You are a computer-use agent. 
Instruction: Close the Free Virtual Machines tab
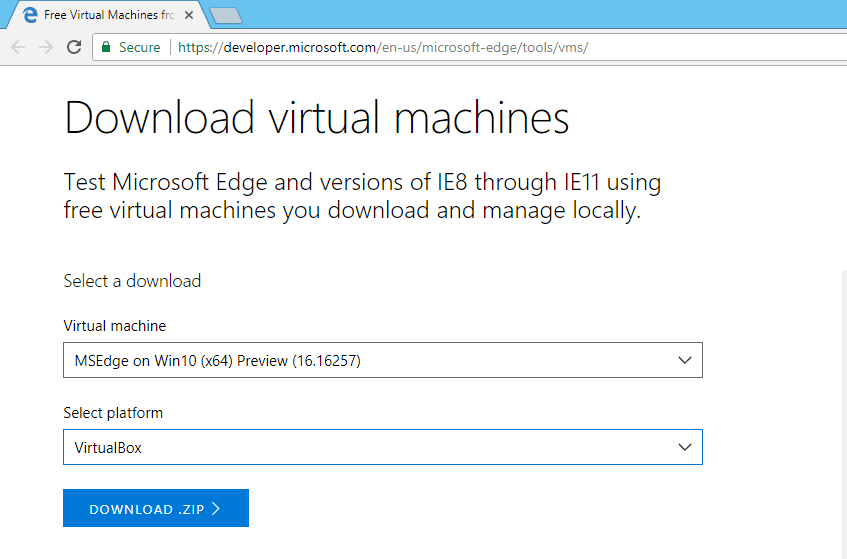[x=189, y=15]
